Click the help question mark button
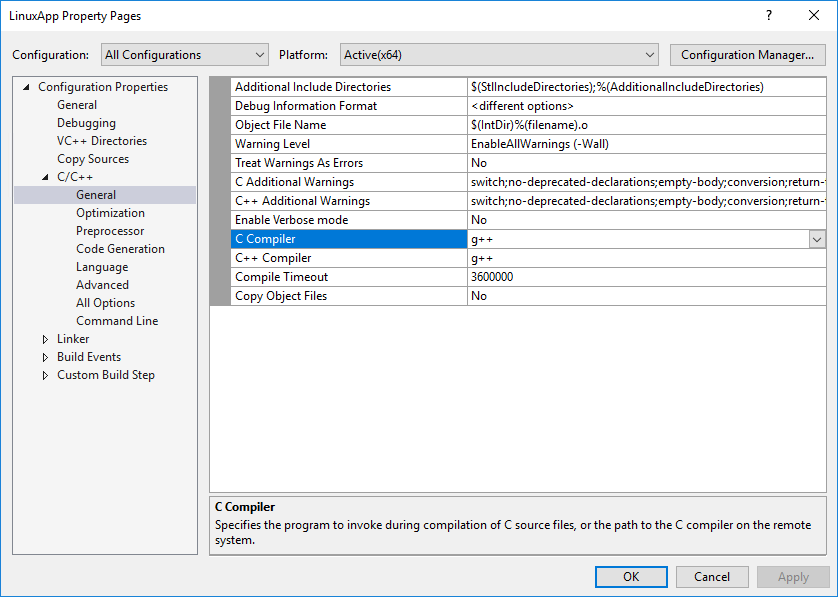838x597 pixels. (769, 15)
